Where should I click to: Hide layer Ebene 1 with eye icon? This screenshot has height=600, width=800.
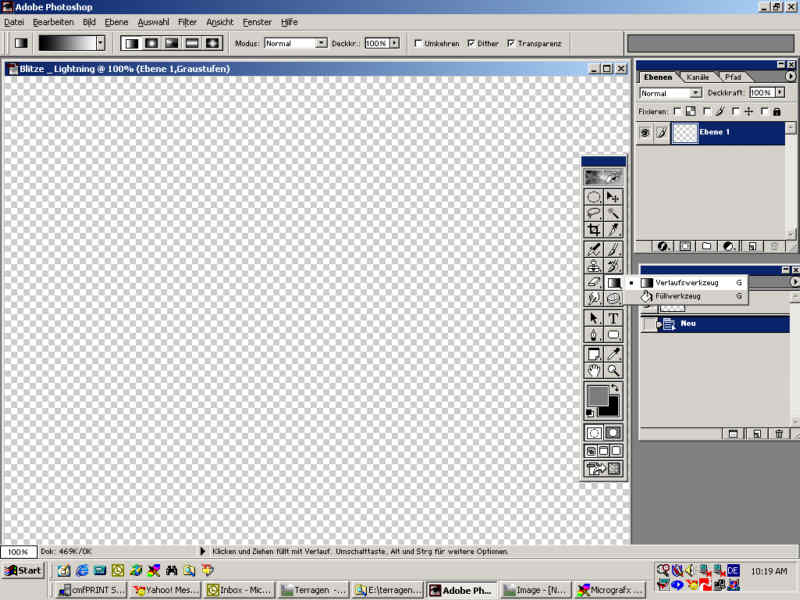(645, 133)
